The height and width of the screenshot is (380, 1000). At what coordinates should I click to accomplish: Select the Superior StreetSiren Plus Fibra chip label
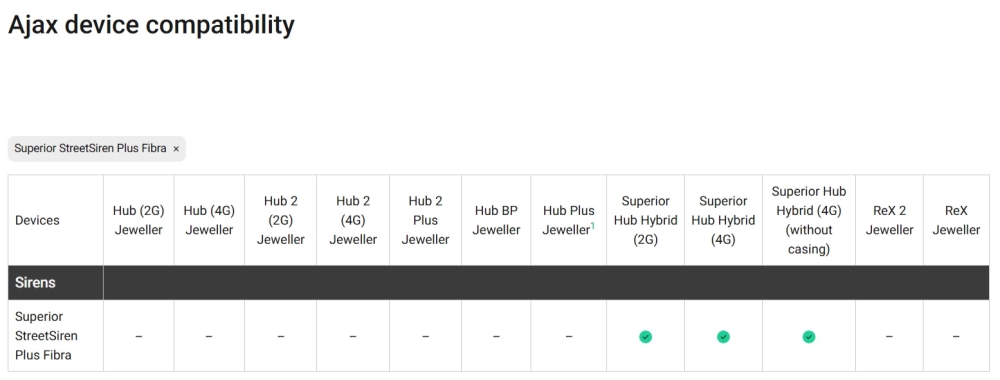[90, 149]
